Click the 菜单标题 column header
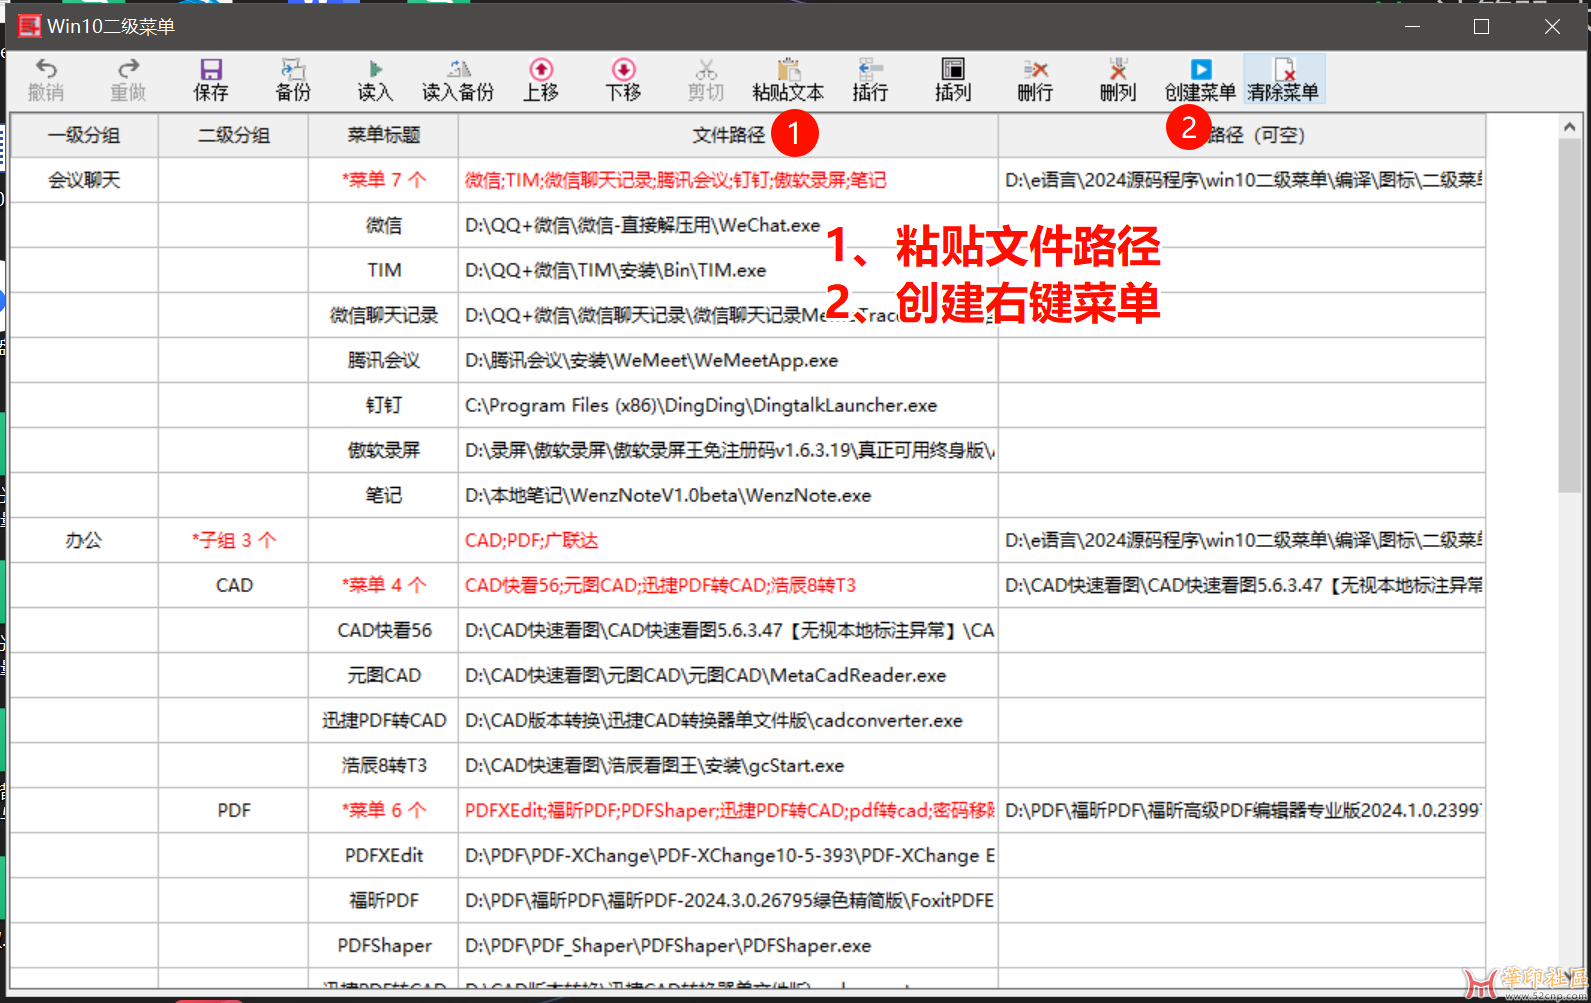The image size is (1591, 1003). (x=384, y=135)
